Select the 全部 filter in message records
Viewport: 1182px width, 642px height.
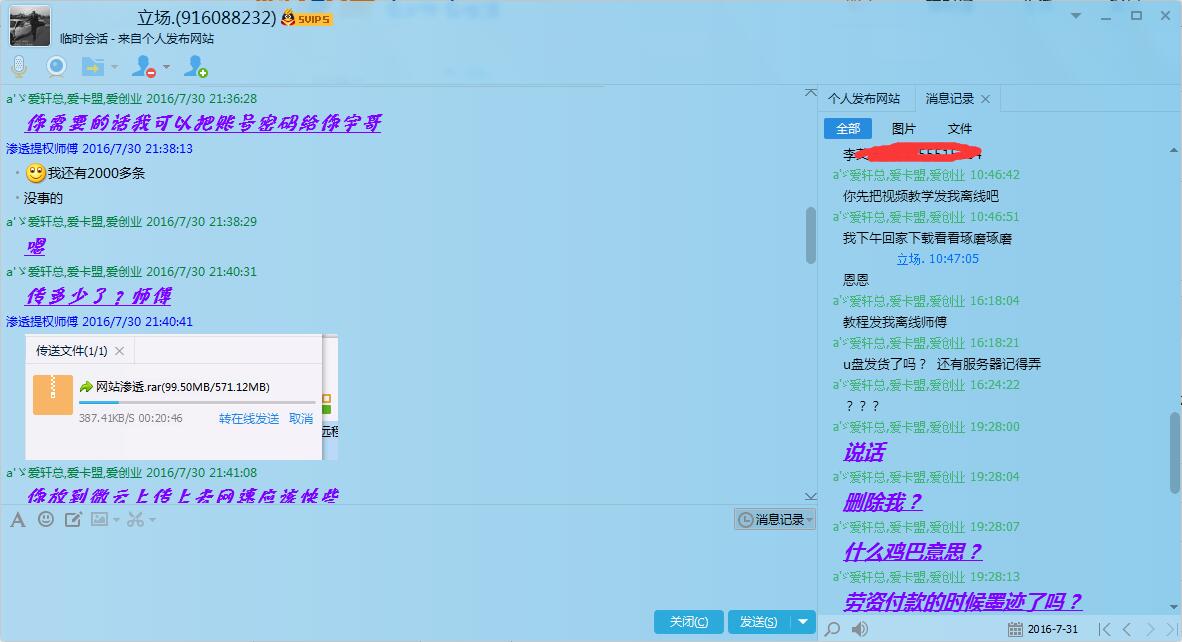848,129
